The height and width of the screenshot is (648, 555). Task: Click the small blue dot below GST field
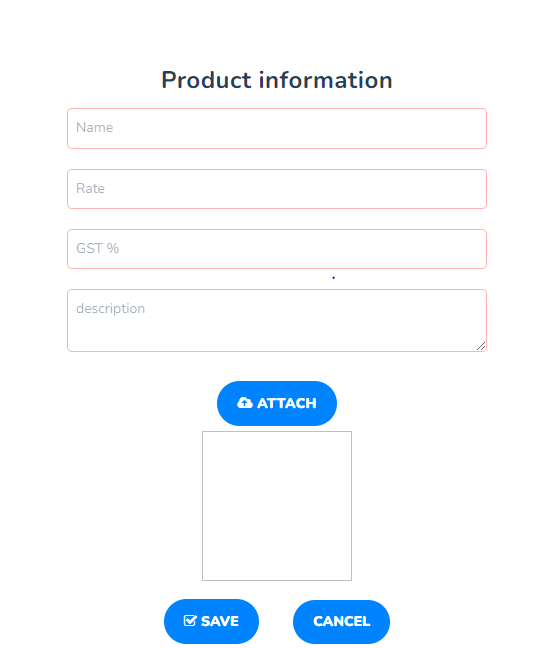coord(333,278)
